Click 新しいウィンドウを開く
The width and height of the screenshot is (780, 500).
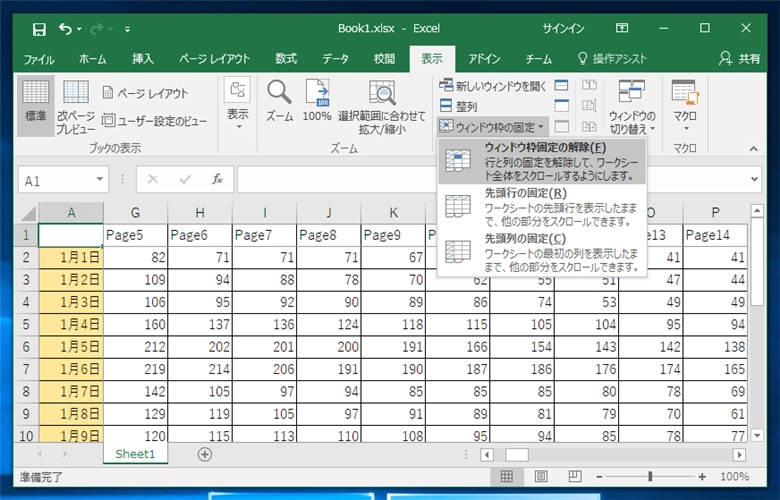(493, 86)
